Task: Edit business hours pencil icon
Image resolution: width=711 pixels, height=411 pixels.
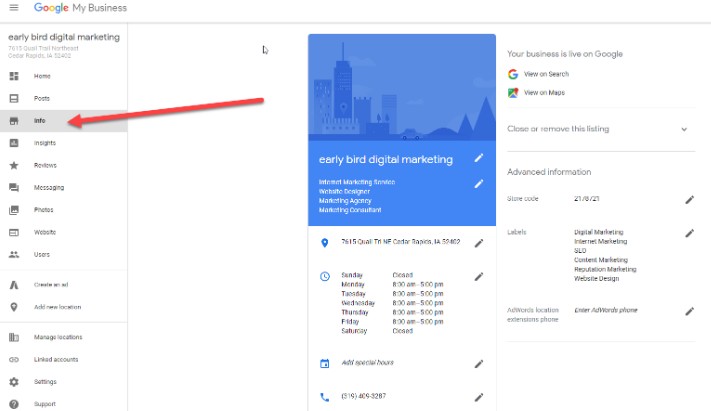Action: pyautogui.click(x=479, y=276)
